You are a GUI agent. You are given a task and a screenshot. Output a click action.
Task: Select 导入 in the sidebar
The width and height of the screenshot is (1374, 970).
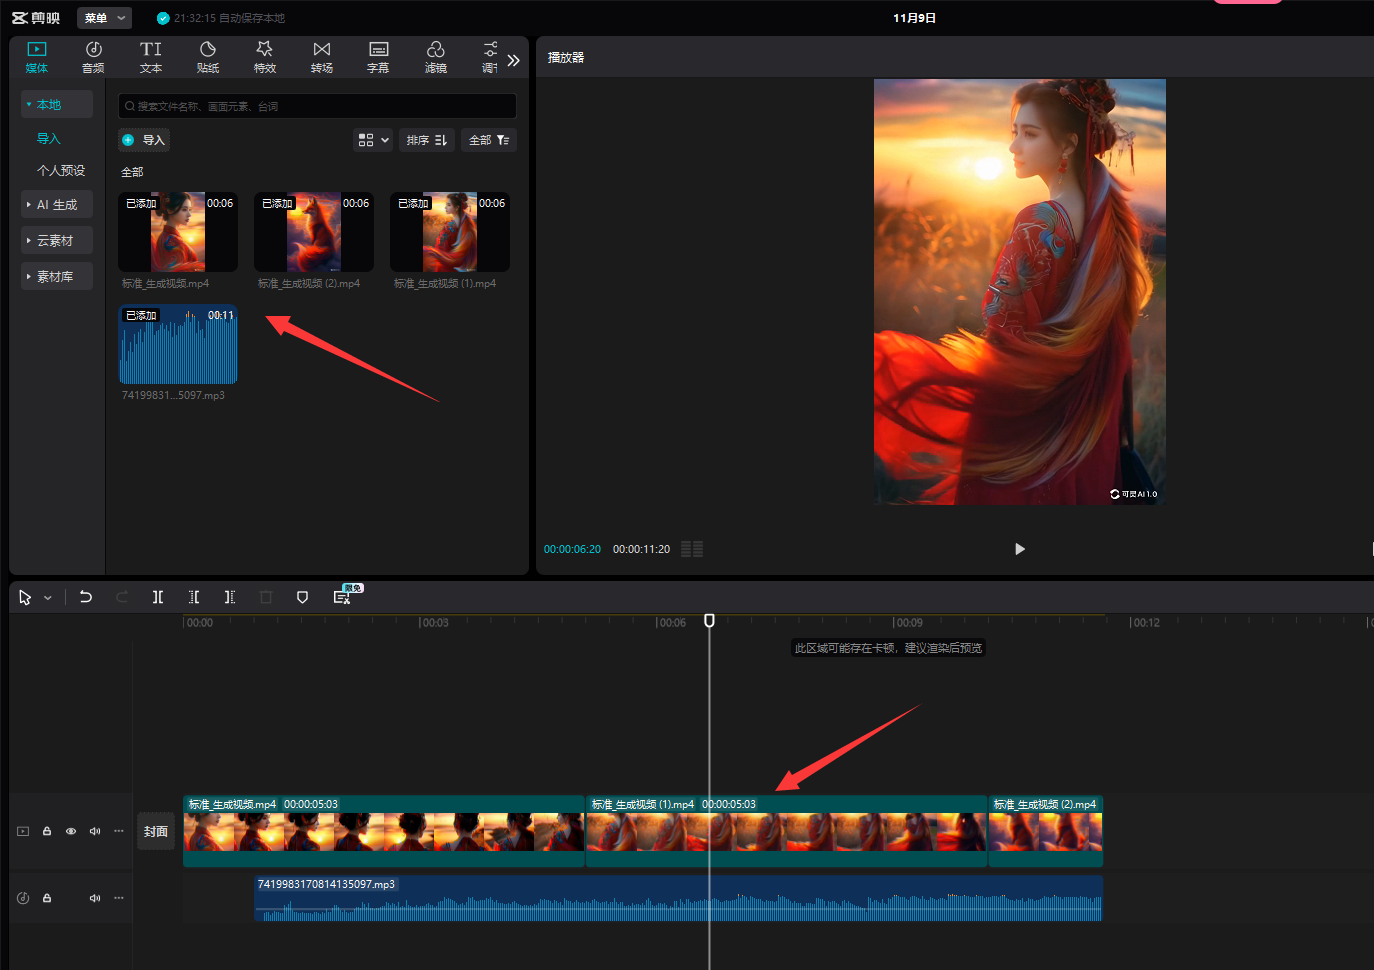(x=49, y=139)
